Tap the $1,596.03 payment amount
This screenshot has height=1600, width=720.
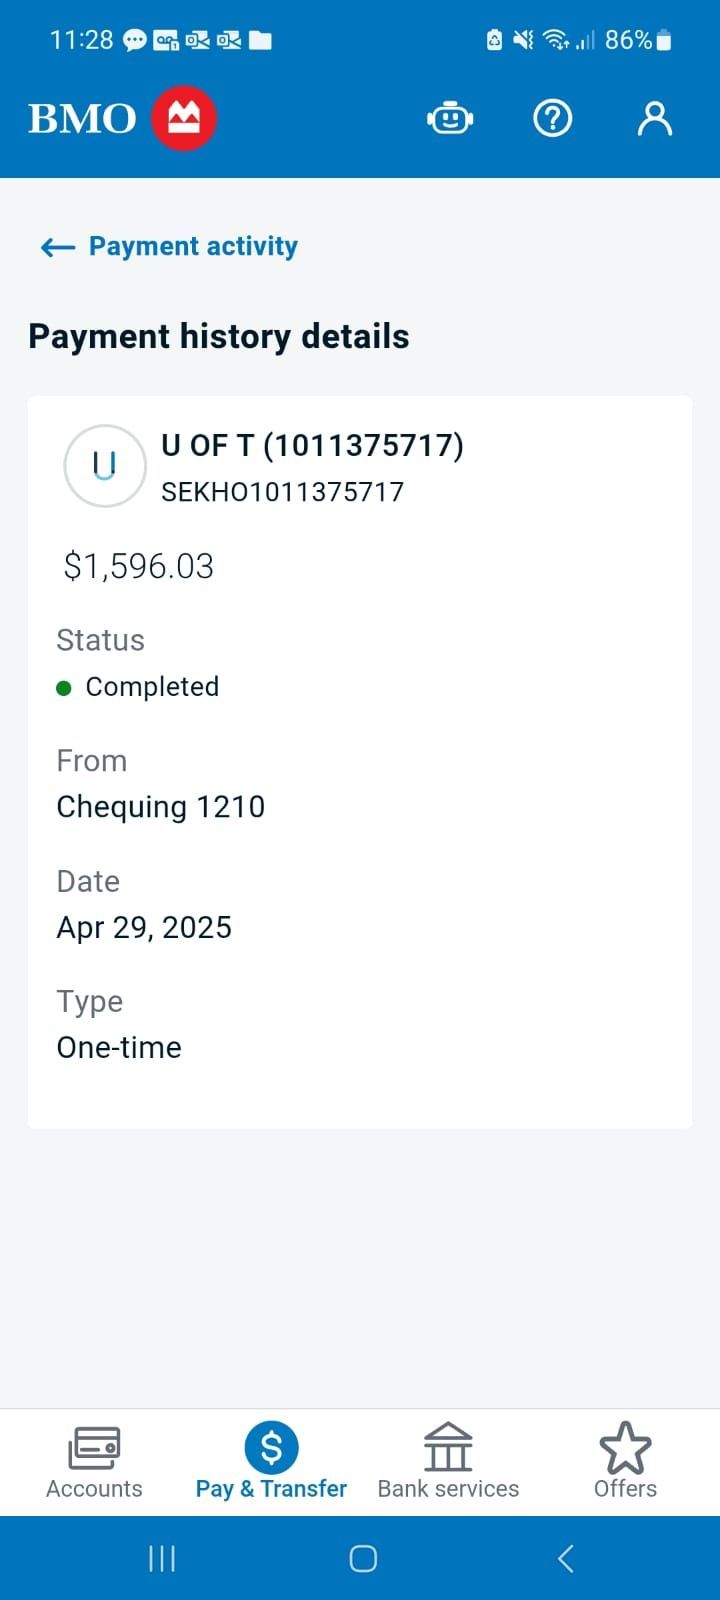pyautogui.click(x=139, y=566)
